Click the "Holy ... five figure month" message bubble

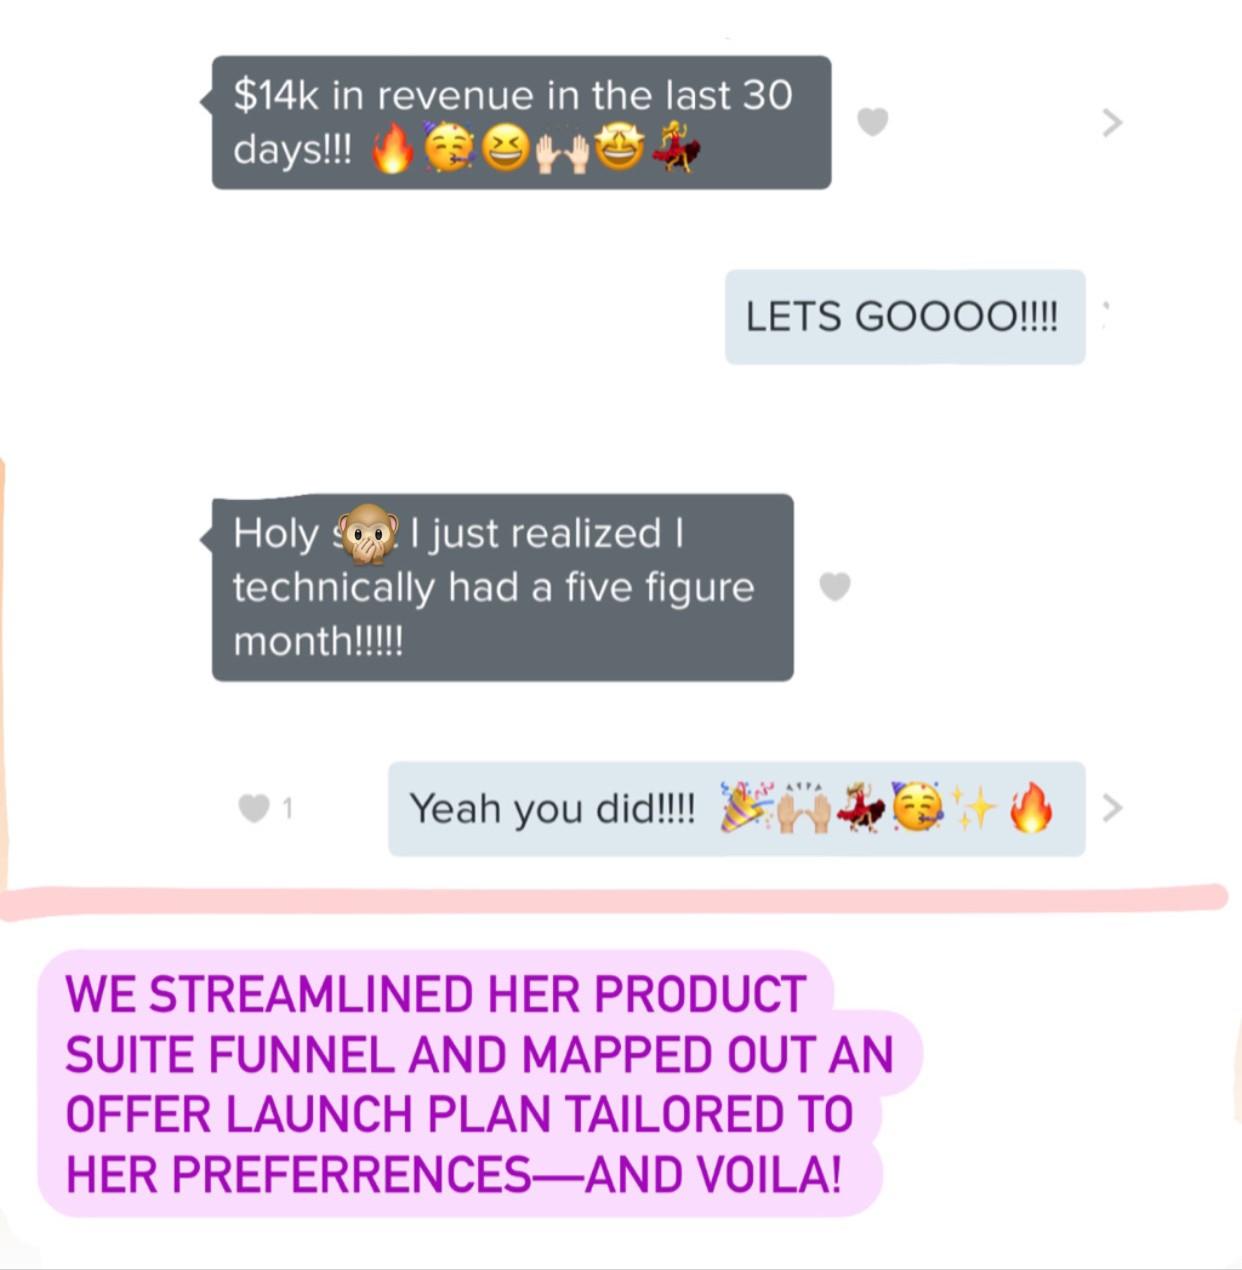(x=502, y=588)
